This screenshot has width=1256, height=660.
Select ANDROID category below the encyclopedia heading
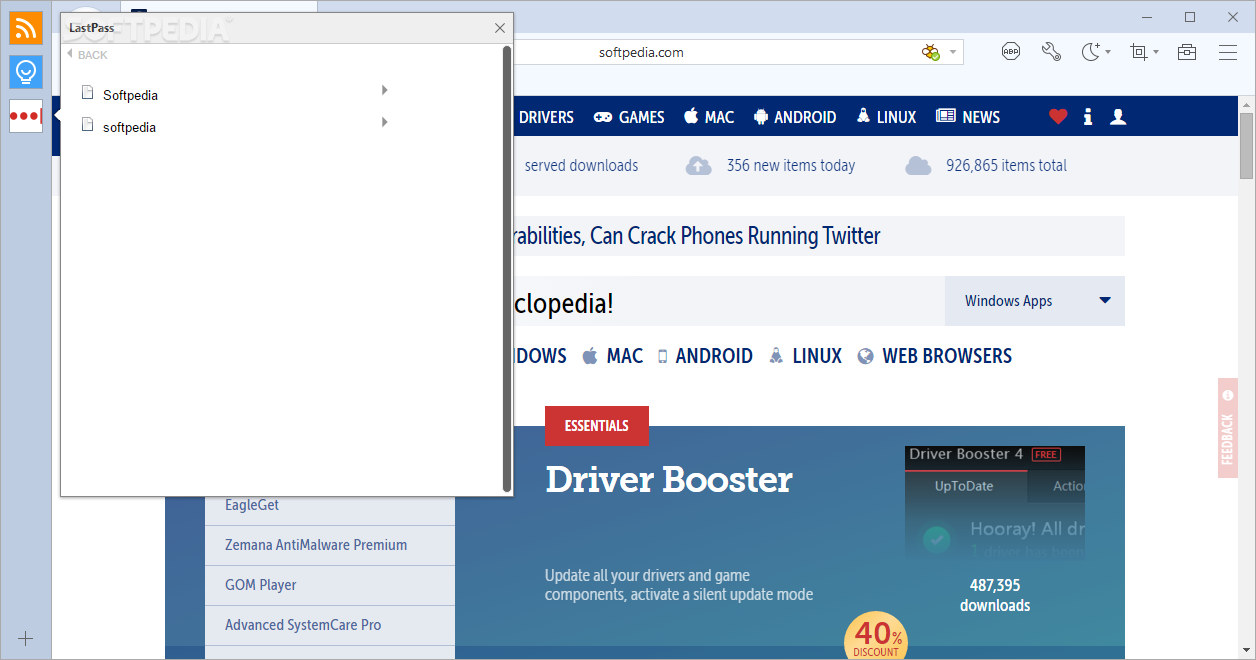click(705, 356)
